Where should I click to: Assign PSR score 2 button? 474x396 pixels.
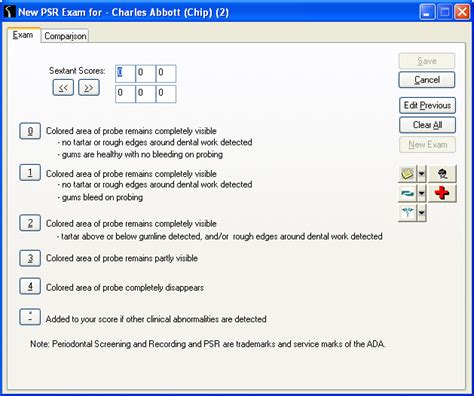pos(30,223)
